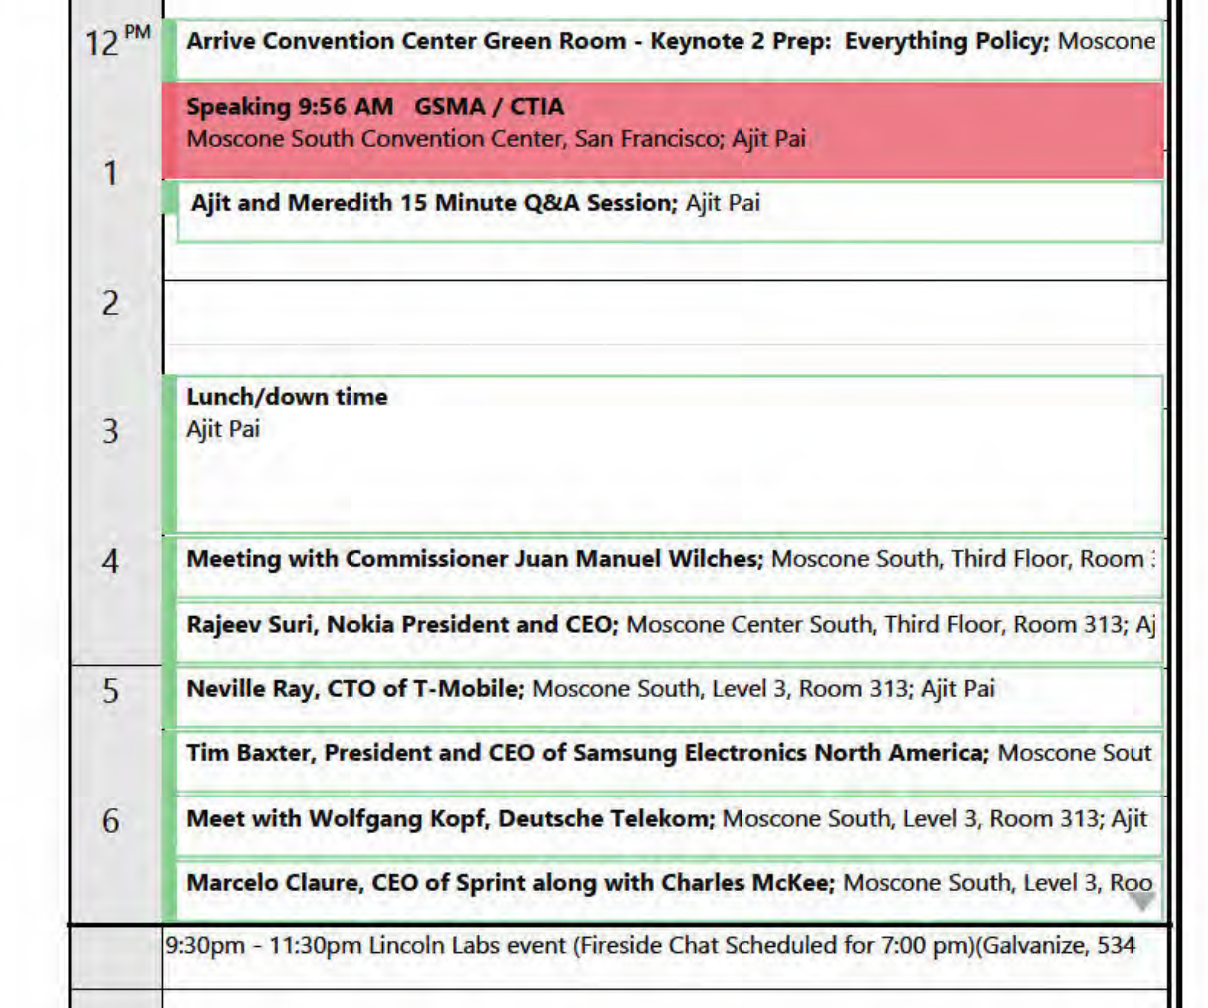Select the Lunch/down time appointment
1208x1008 pixels.
click(664, 455)
